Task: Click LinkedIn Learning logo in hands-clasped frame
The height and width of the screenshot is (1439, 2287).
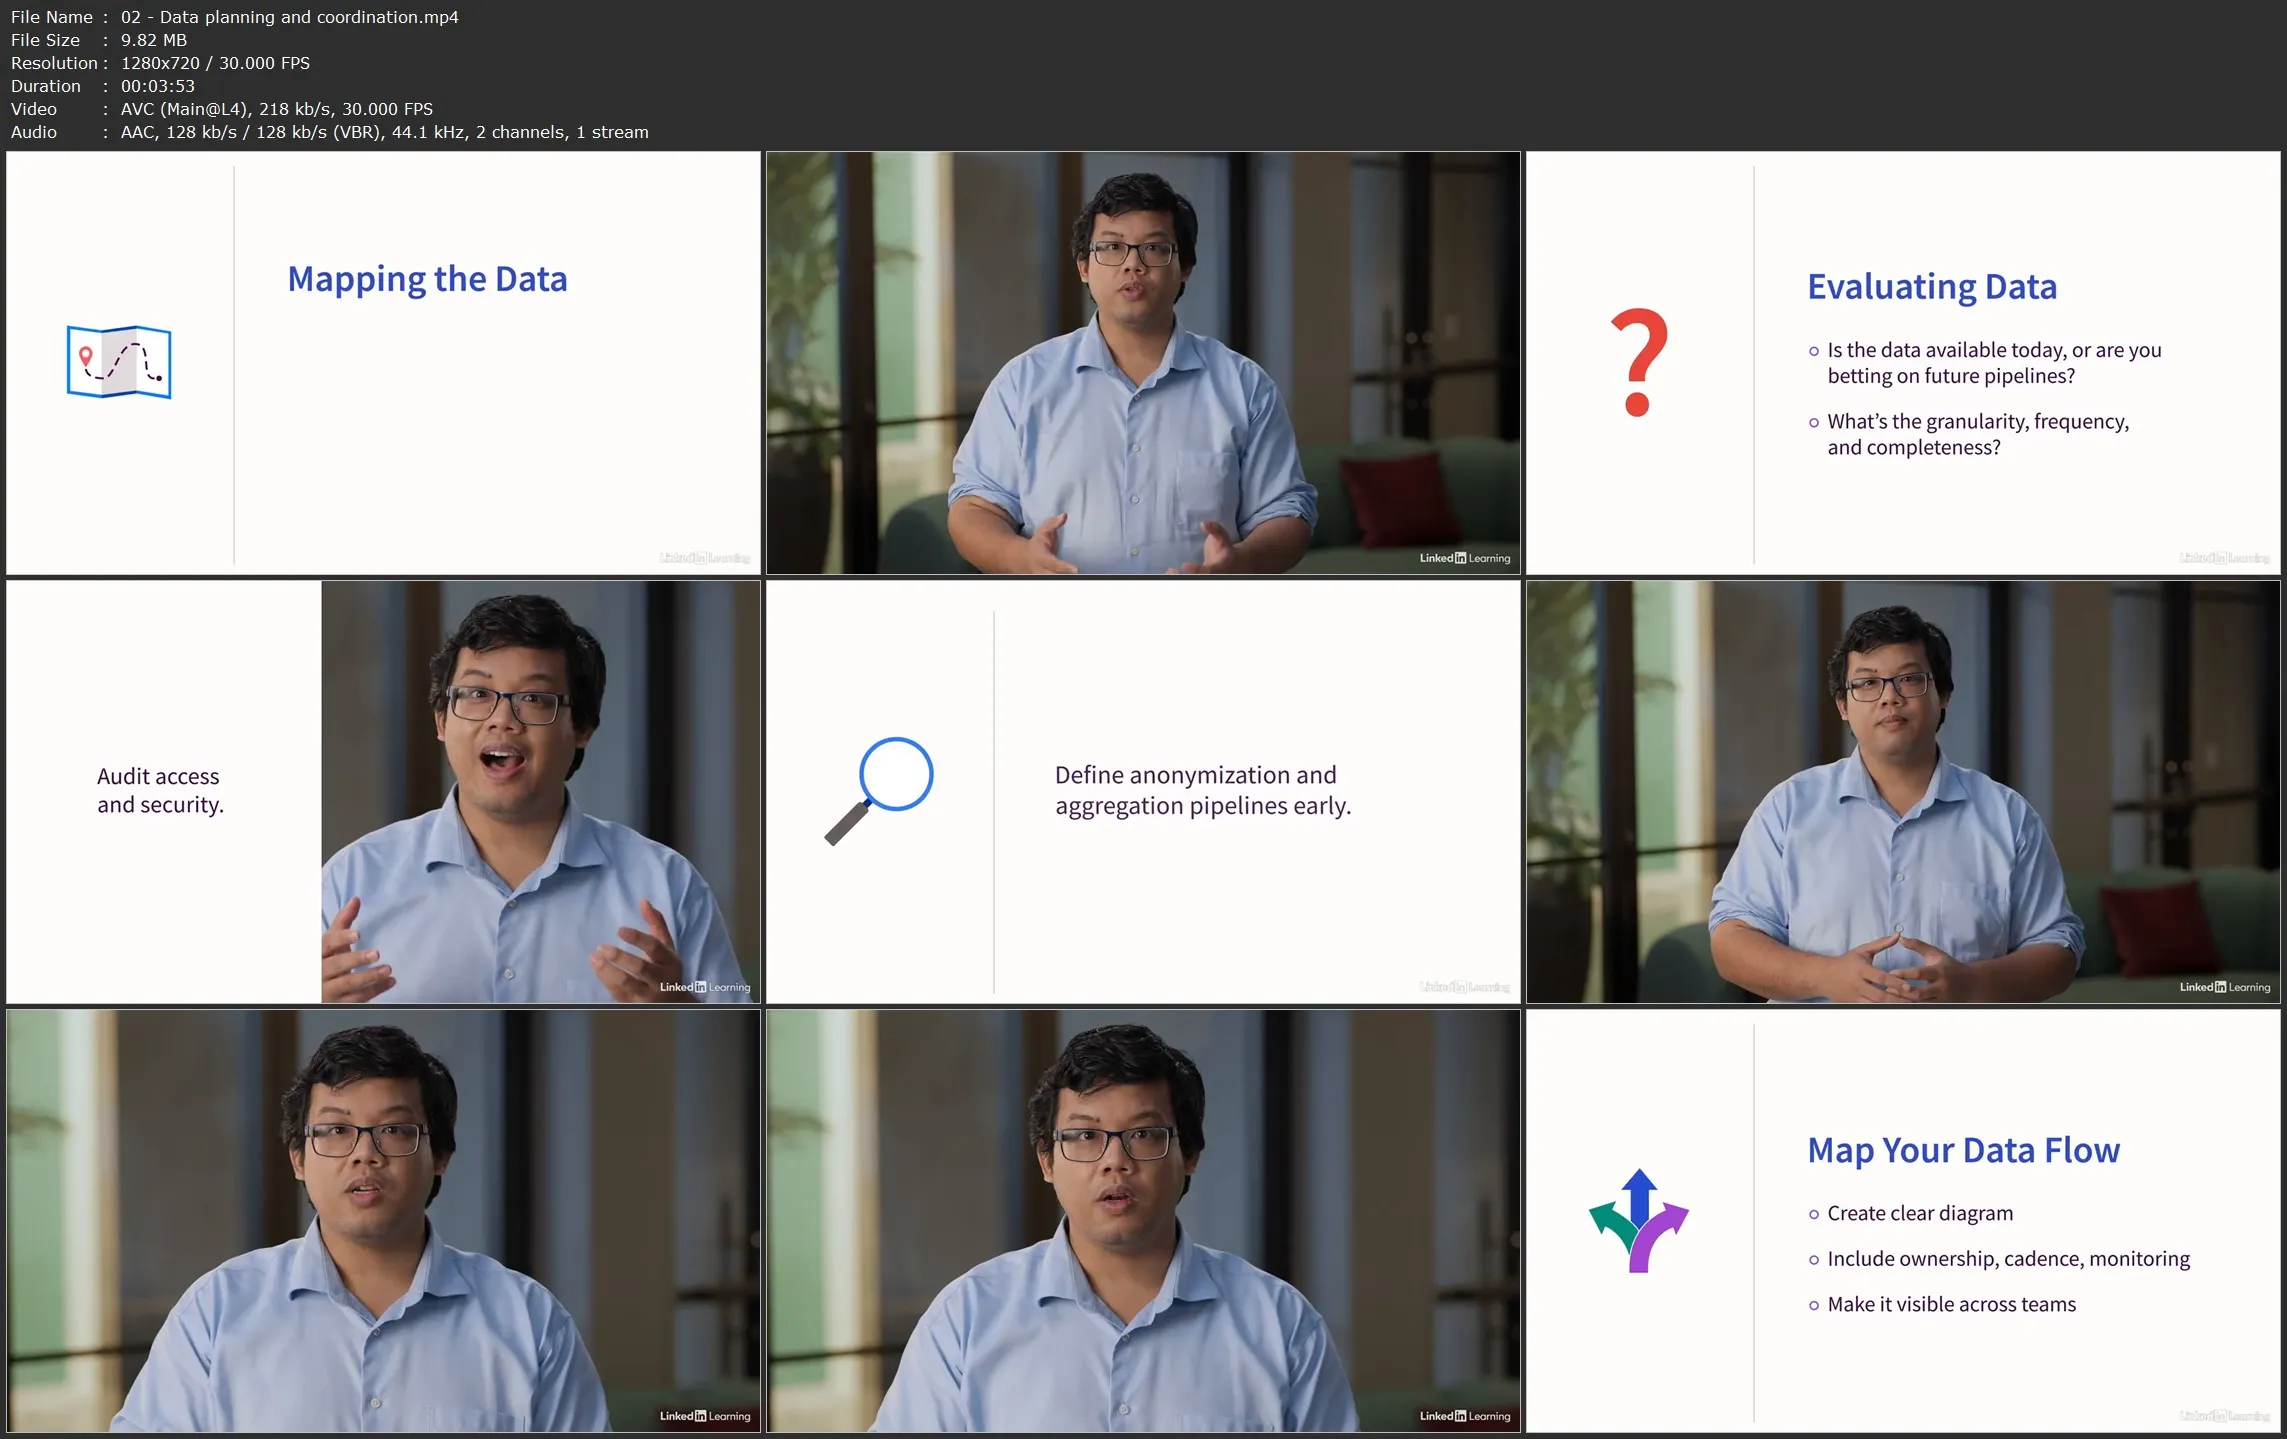Action: point(2224,987)
